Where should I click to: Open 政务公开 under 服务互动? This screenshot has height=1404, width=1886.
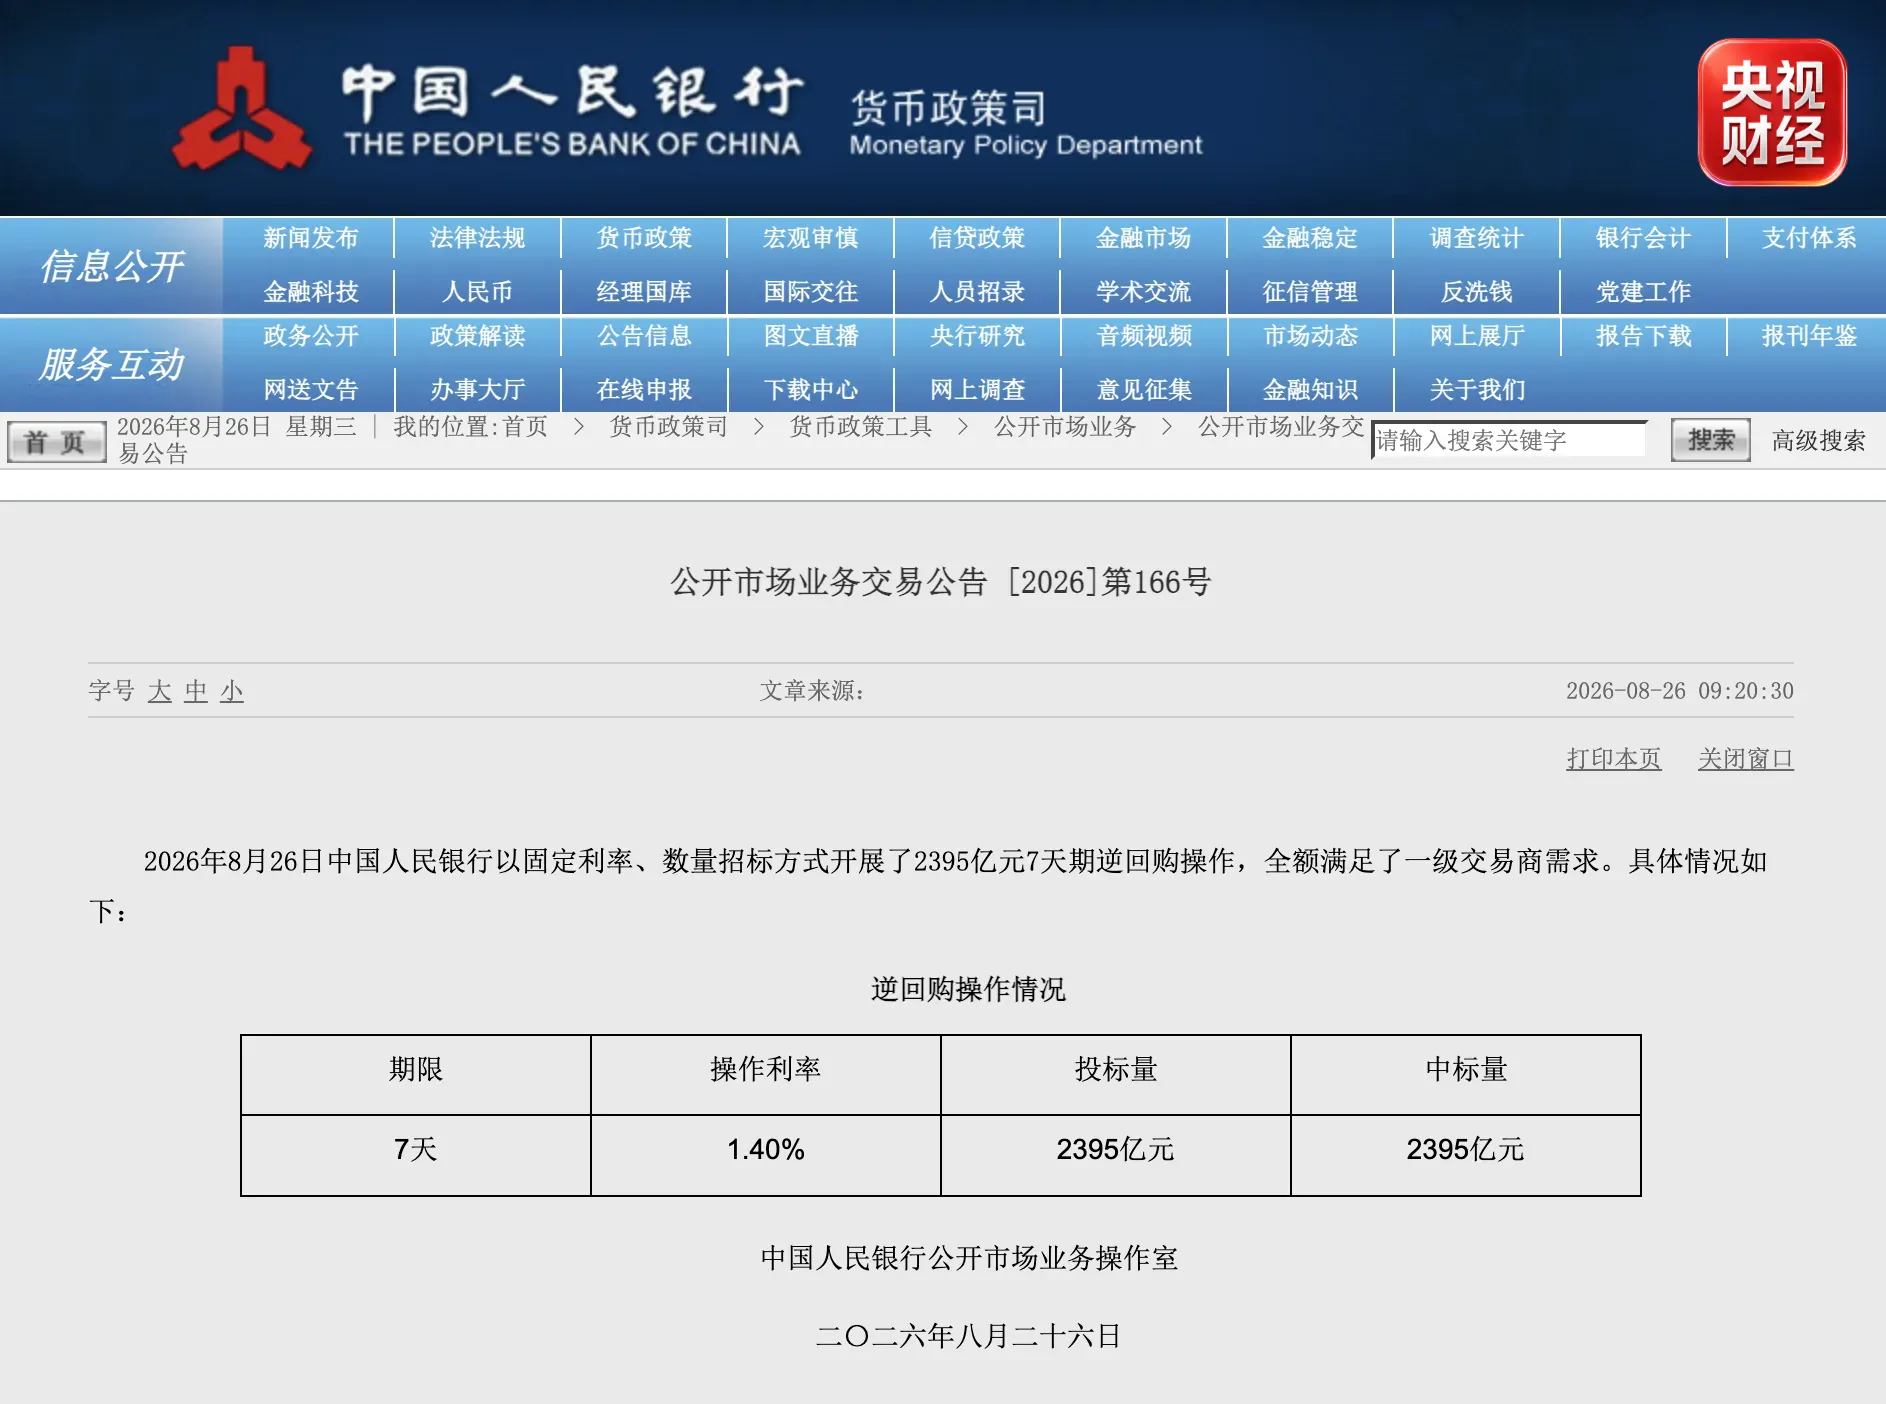[311, 336]
